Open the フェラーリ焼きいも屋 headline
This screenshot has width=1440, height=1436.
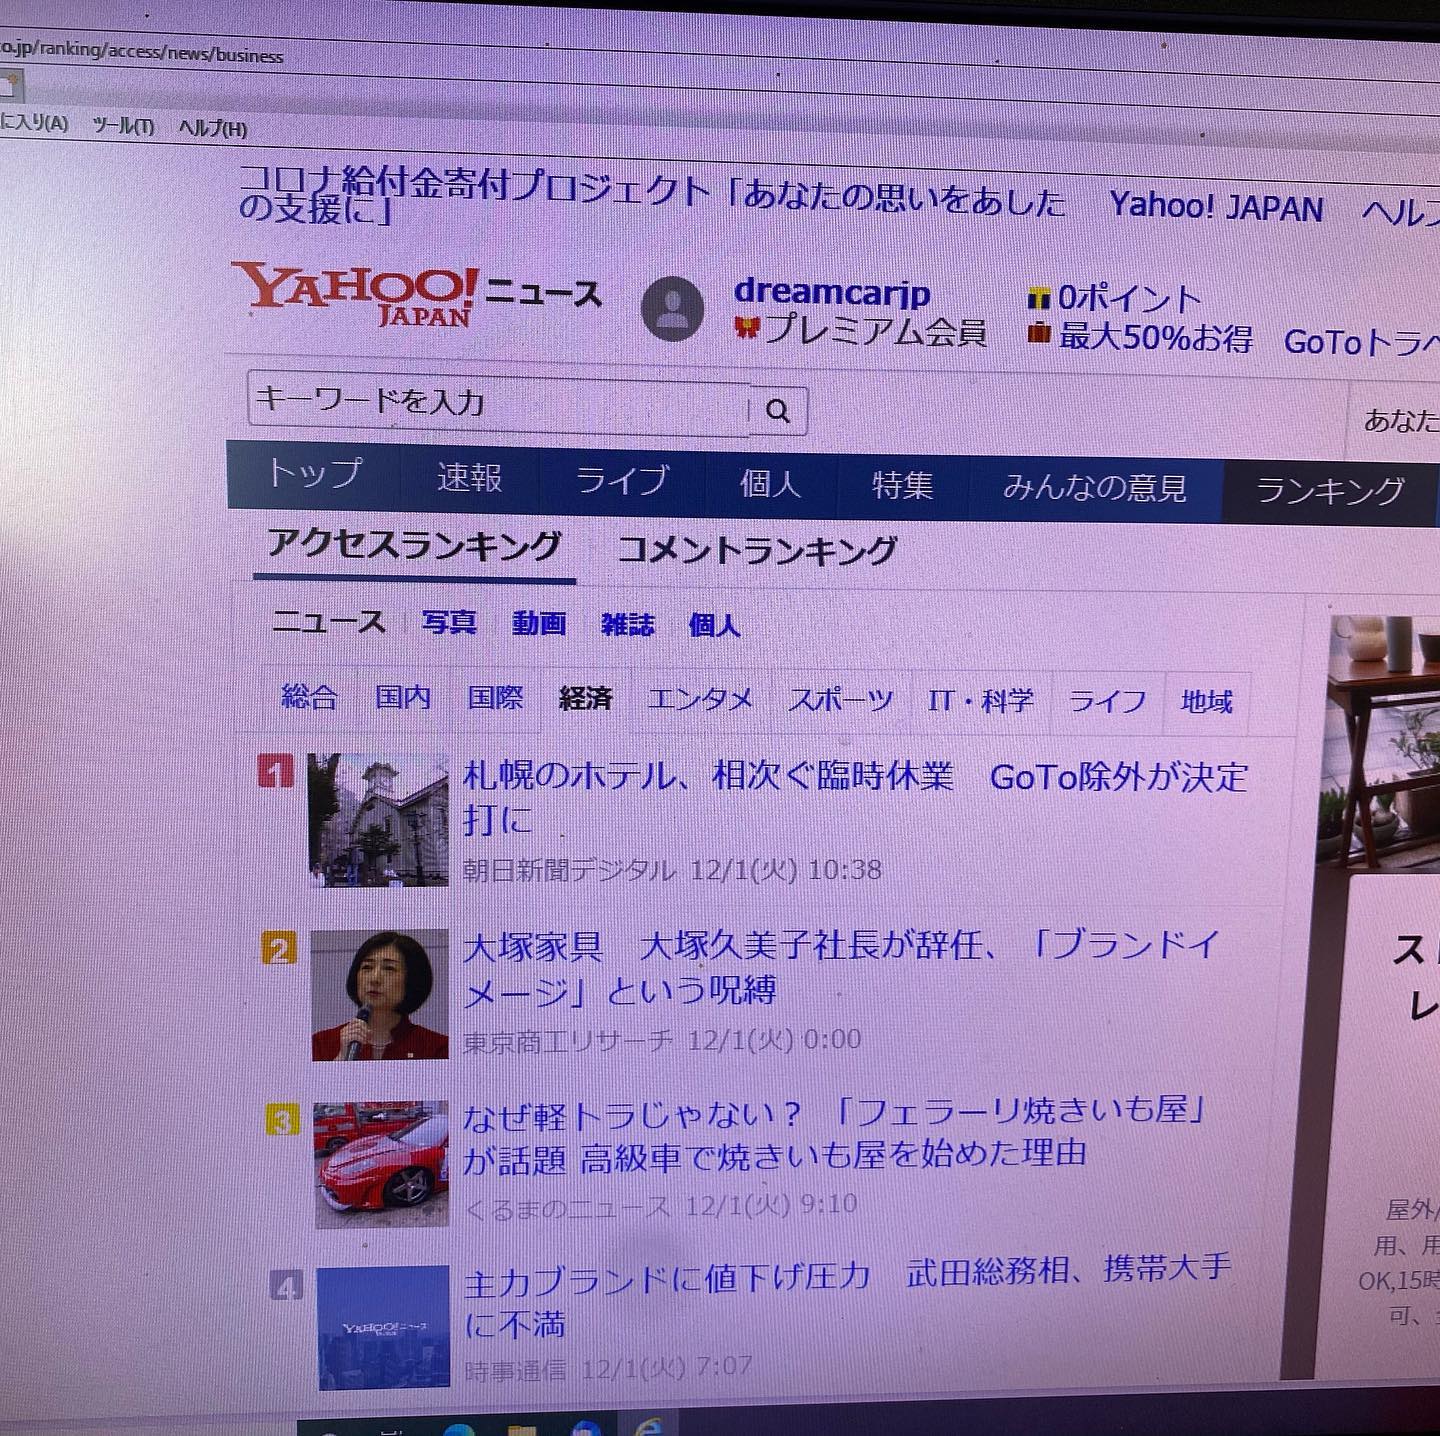[x=835, y=1133]
